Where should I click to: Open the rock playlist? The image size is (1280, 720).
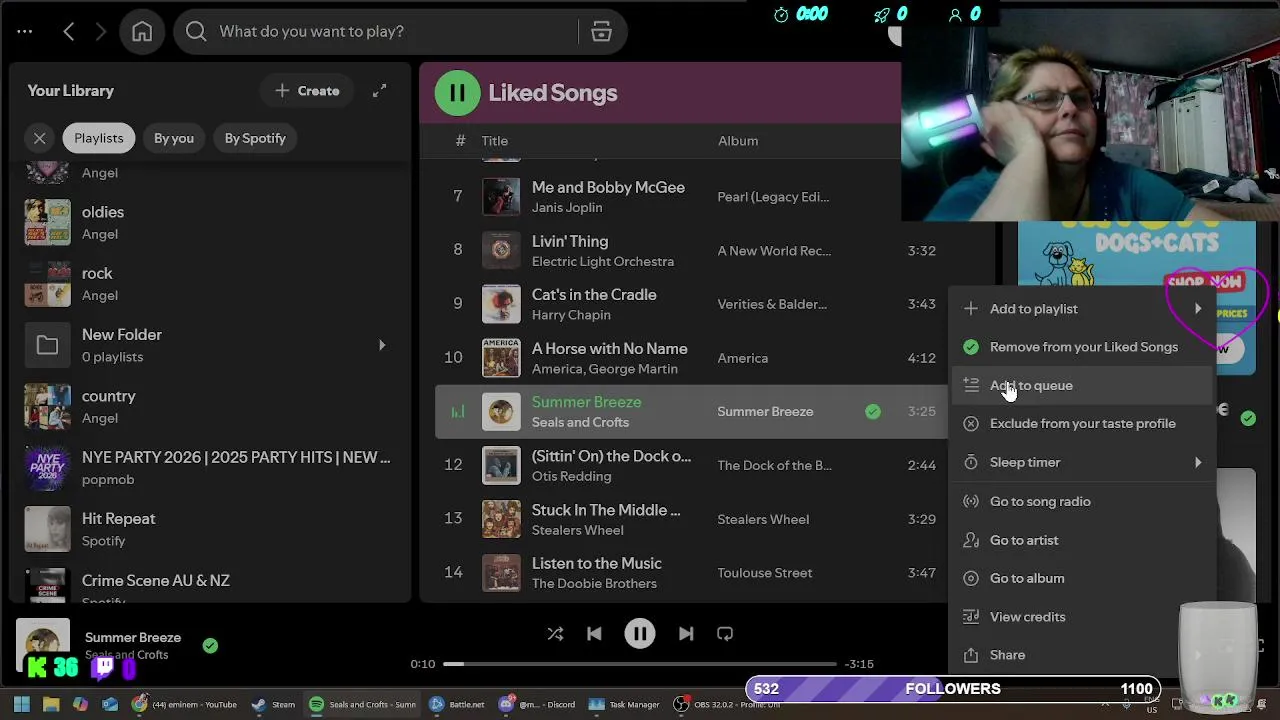210,284
